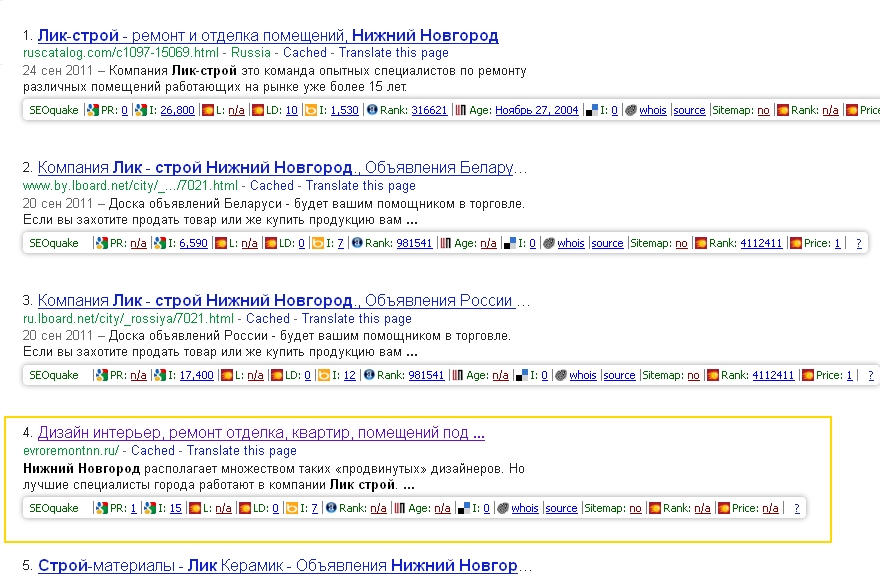Open result 1 title Лик-строй ремонт и отделка

pyautogui.click(x=268, y=36)
